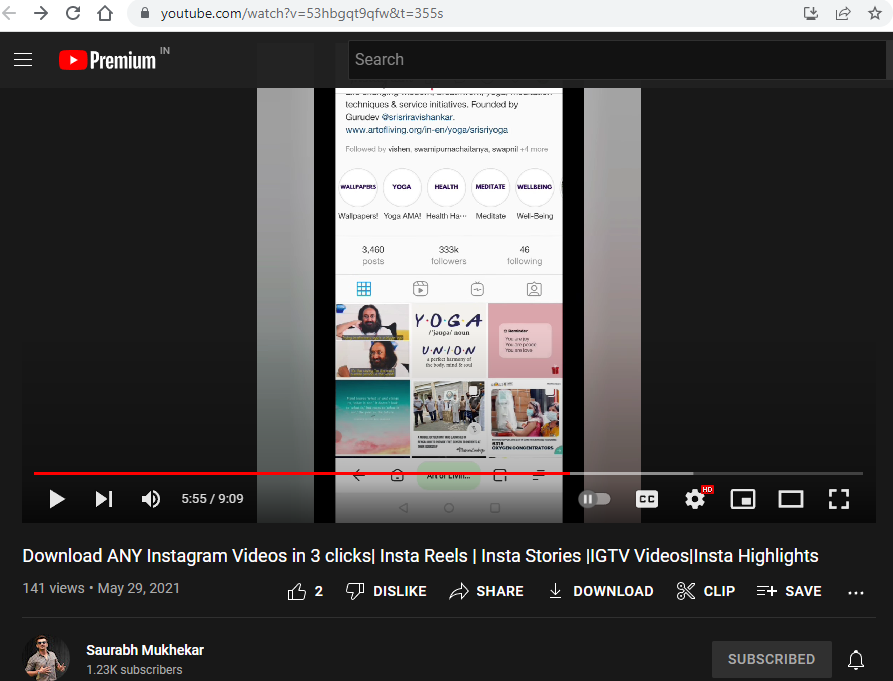Share the video

(486, 592)
